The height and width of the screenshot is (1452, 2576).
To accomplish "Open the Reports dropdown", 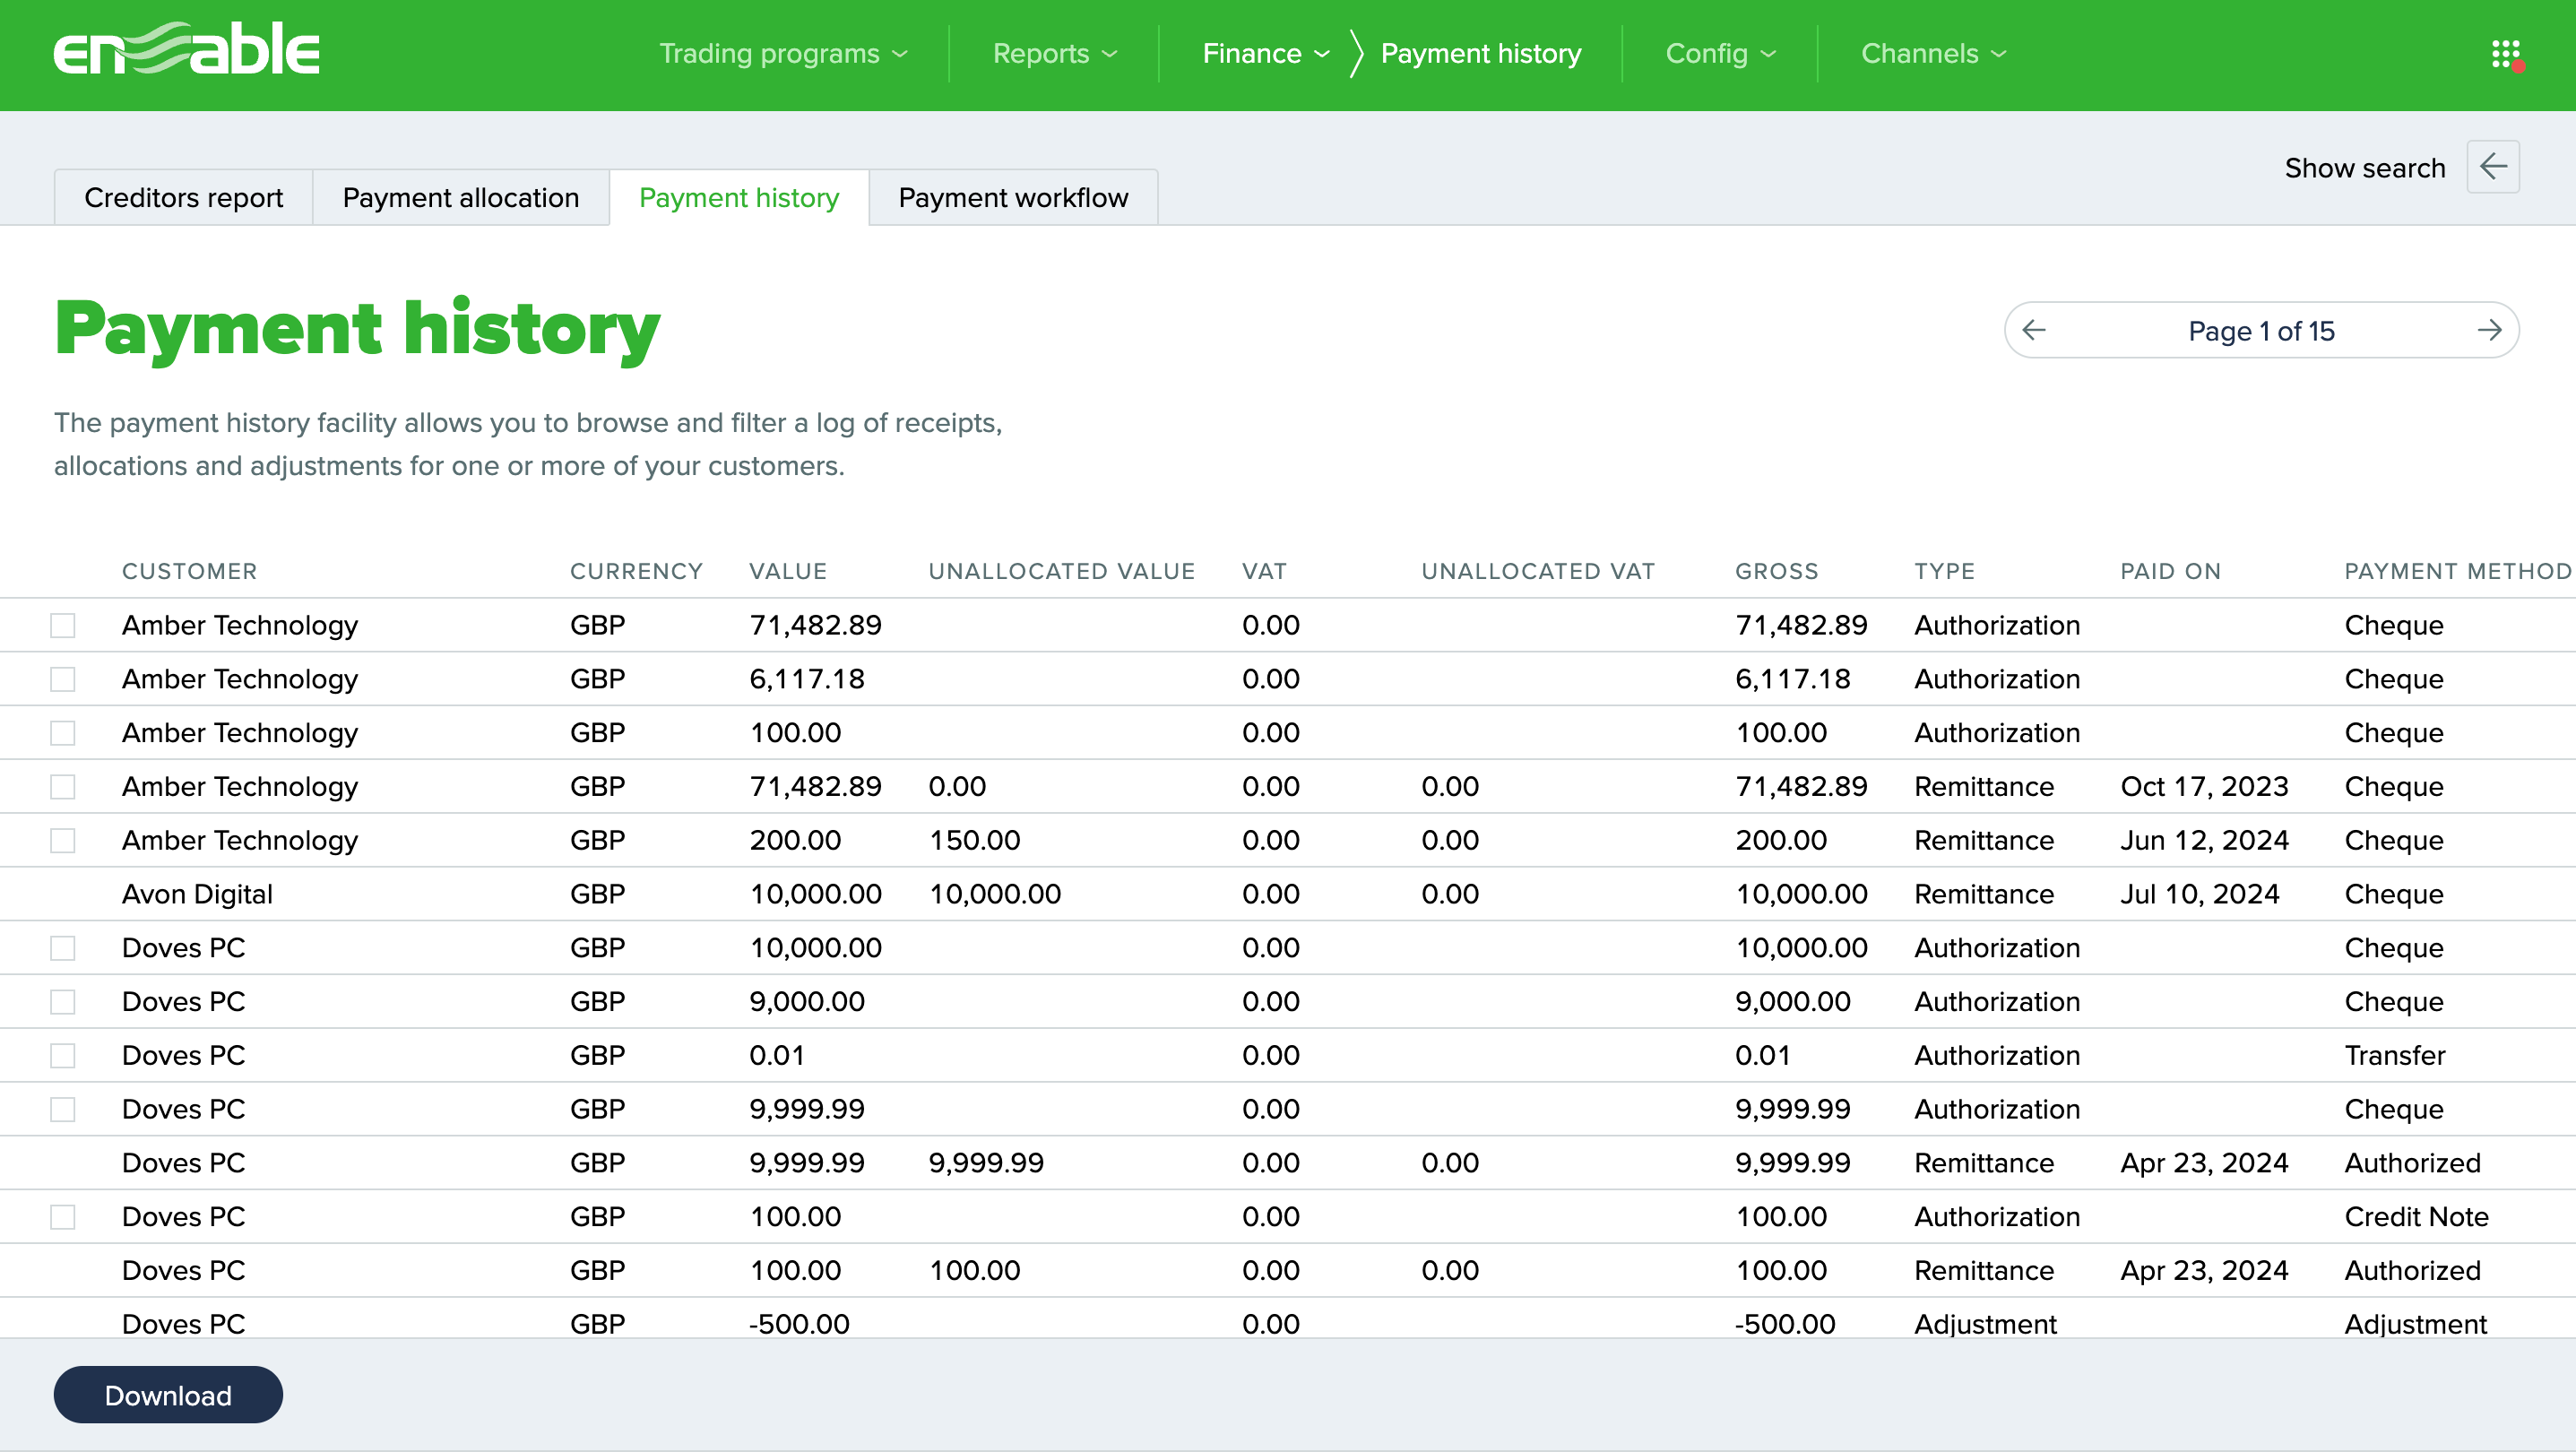I will (1054, 54).
